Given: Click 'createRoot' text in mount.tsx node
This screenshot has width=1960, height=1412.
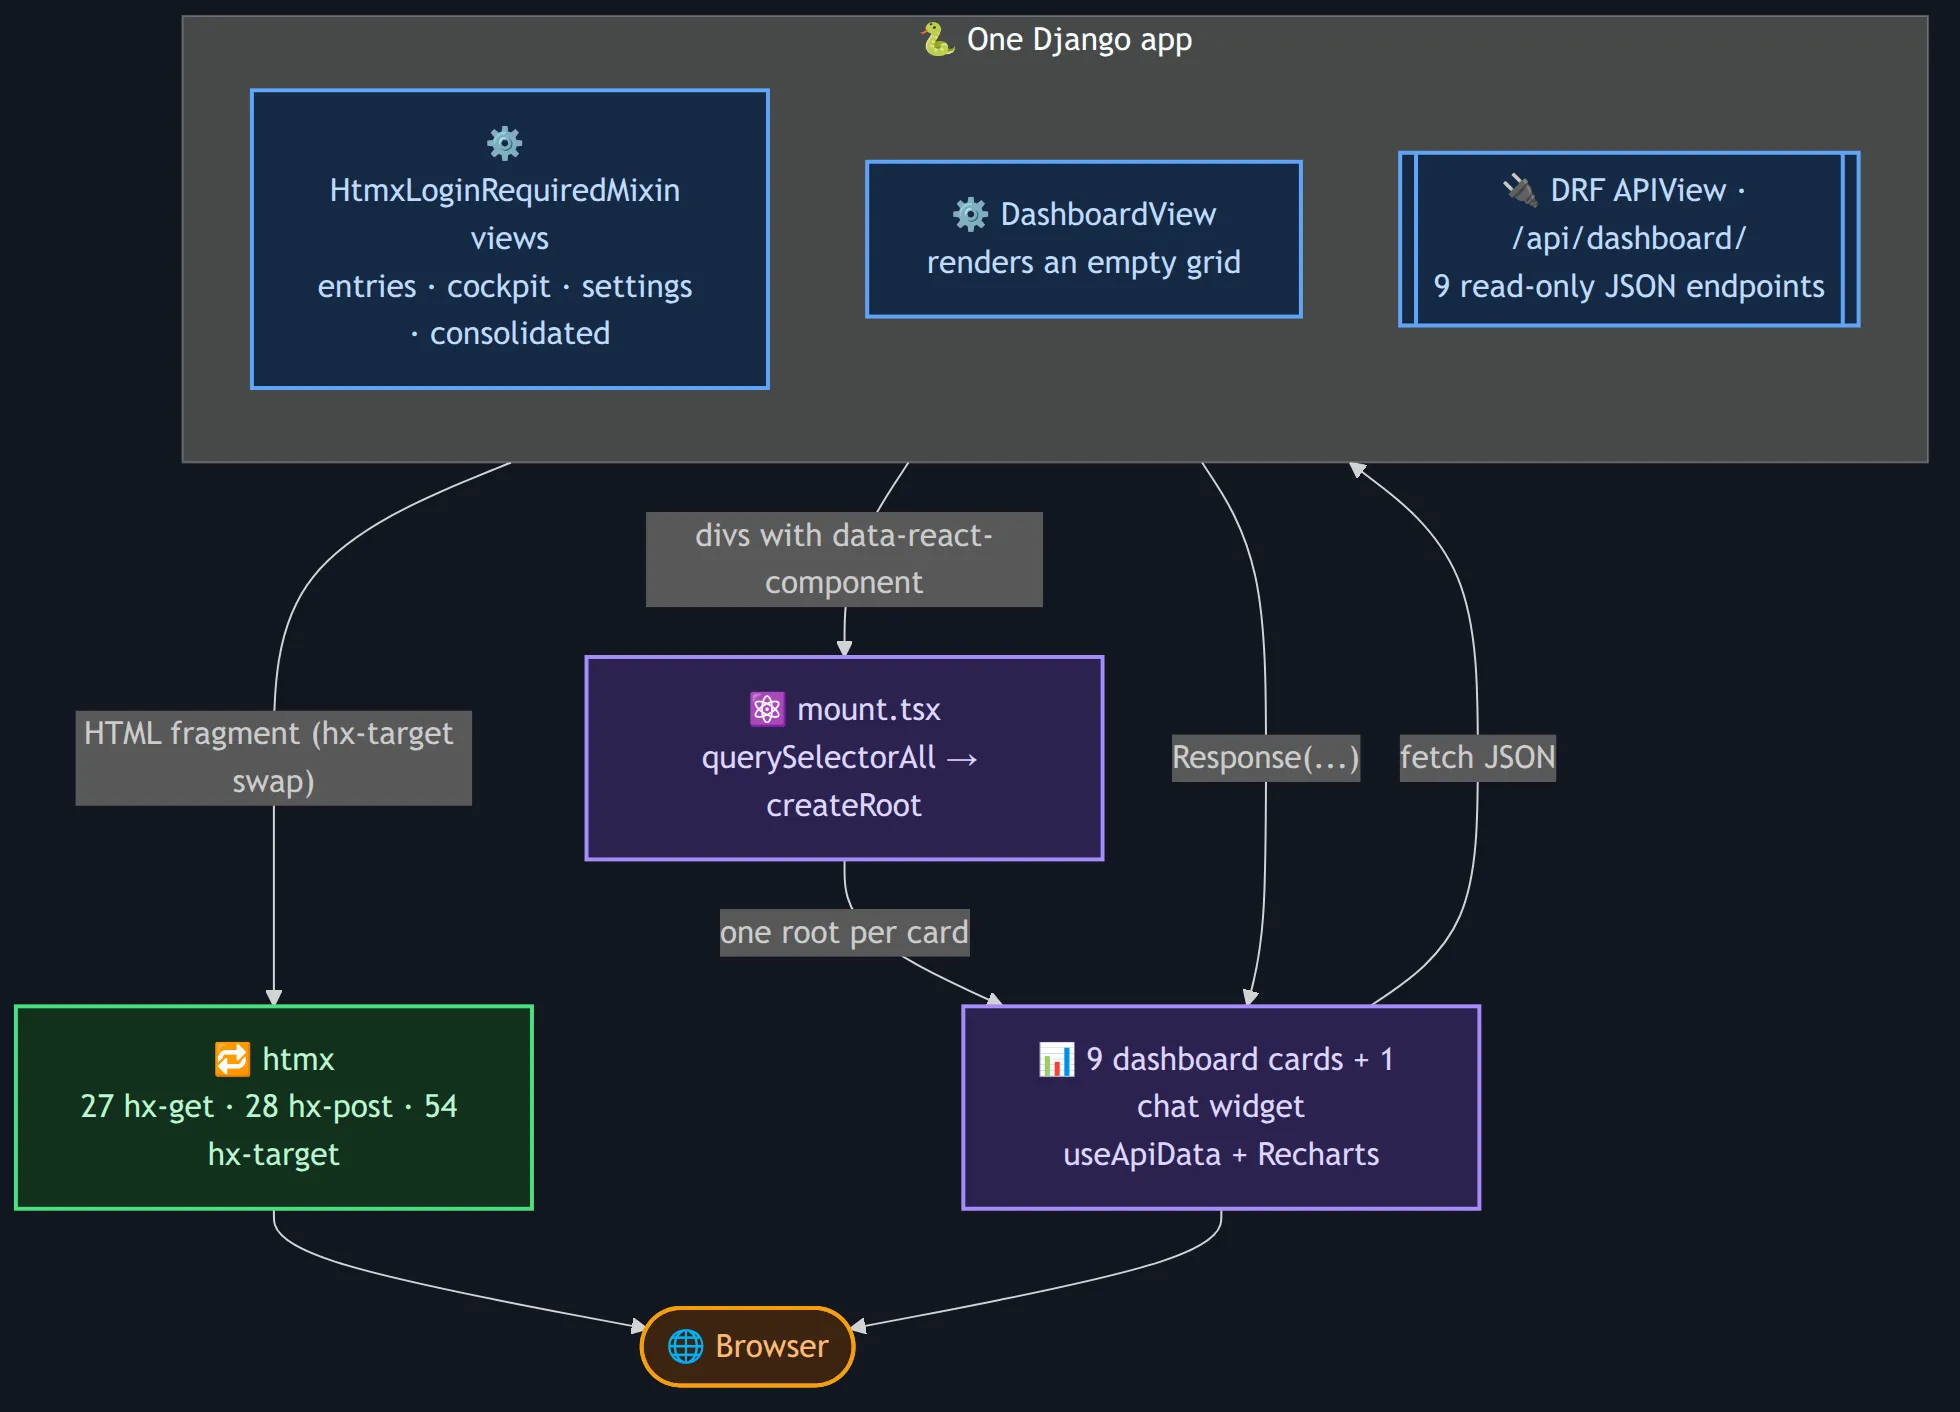Looking at the screenshot, I should tap(844, 806).
